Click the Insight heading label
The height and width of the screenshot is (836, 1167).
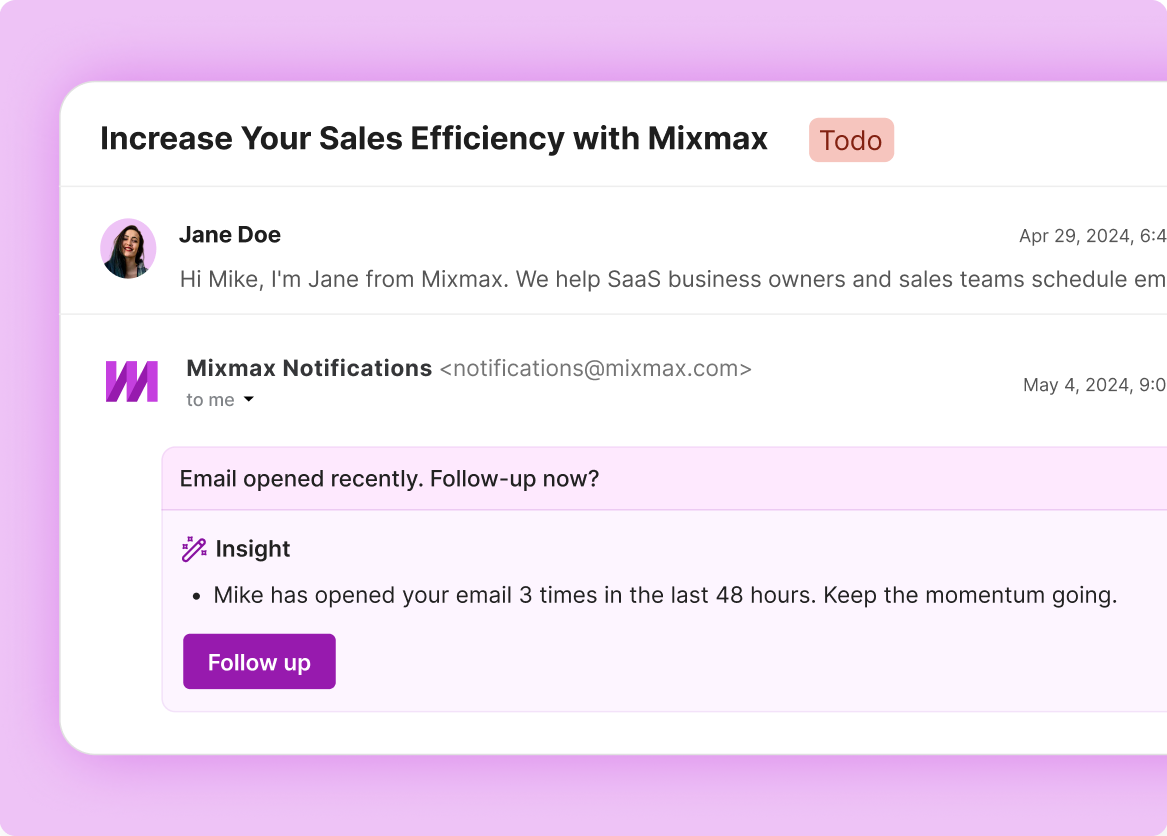click(x=253, y=549)
